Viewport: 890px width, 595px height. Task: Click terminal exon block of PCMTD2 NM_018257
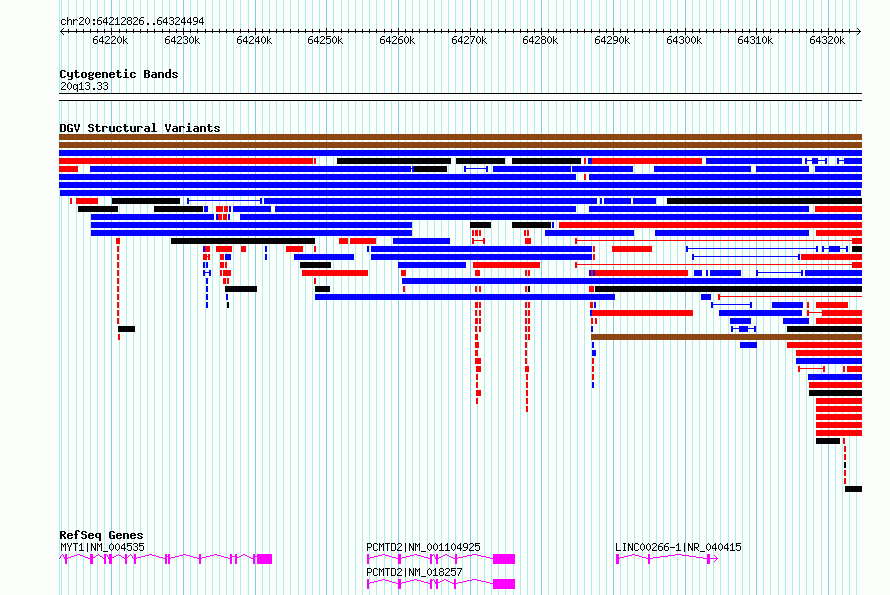coord(504,584)
